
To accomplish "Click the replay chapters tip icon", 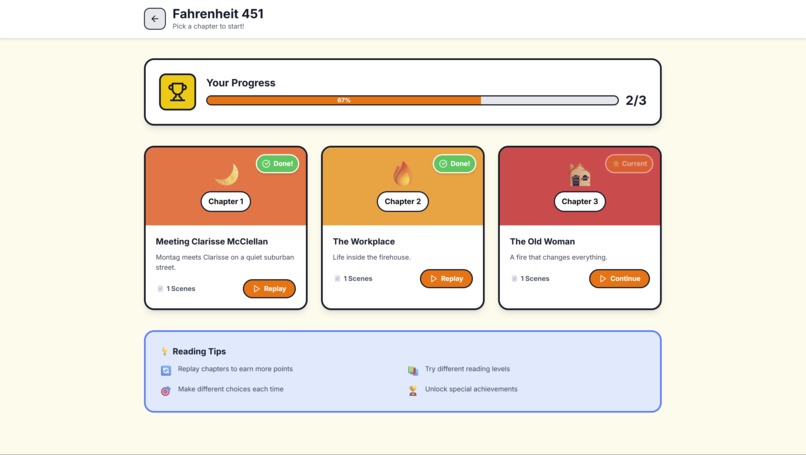I will tap(166, 370).
